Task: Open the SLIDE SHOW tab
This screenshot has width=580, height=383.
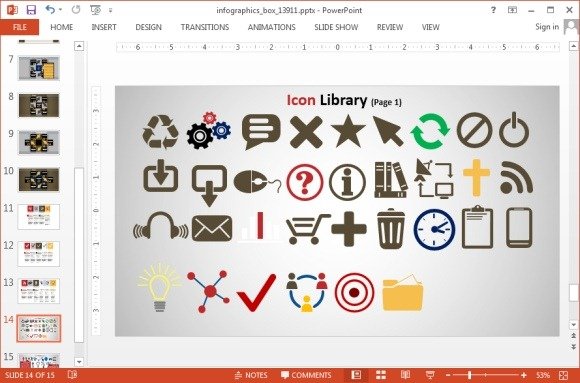Action: tap(336, 27)
